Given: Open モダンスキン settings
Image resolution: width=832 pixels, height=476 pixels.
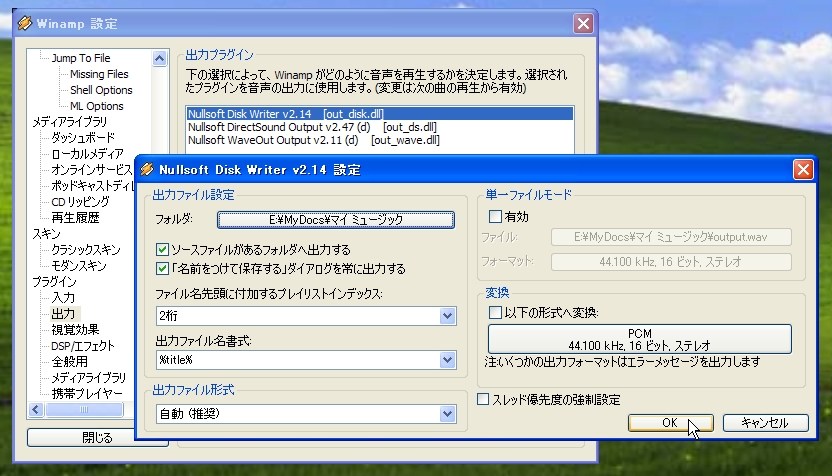Looking at the screenshot, I should click(x=79, y=265).
